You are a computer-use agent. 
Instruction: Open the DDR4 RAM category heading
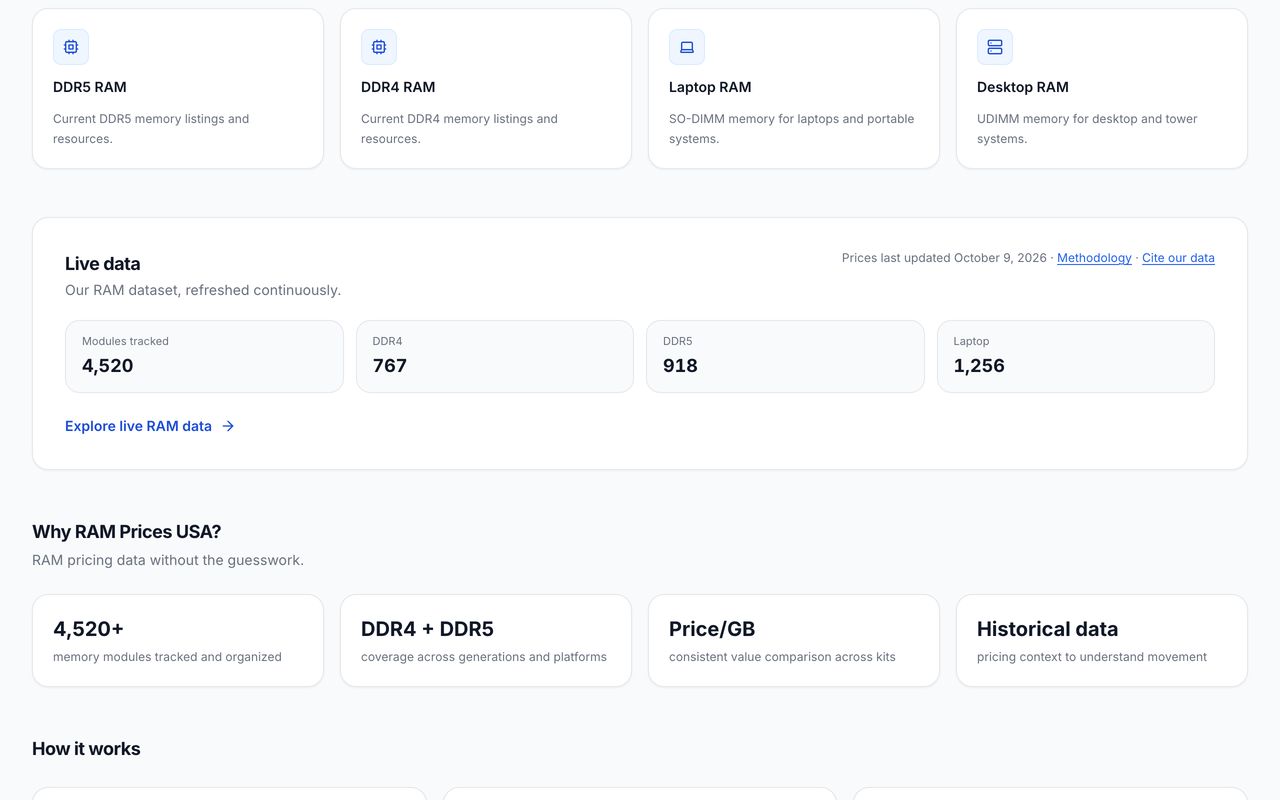(398, 87)
